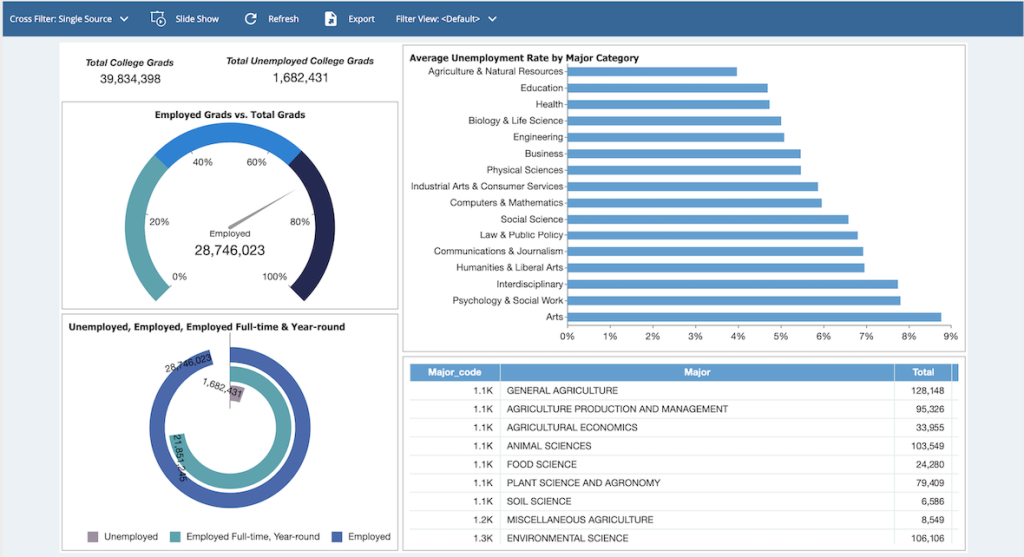
Task: Select the Arts bar in chart
Action: pyautogui.click(x=754, y=317)
